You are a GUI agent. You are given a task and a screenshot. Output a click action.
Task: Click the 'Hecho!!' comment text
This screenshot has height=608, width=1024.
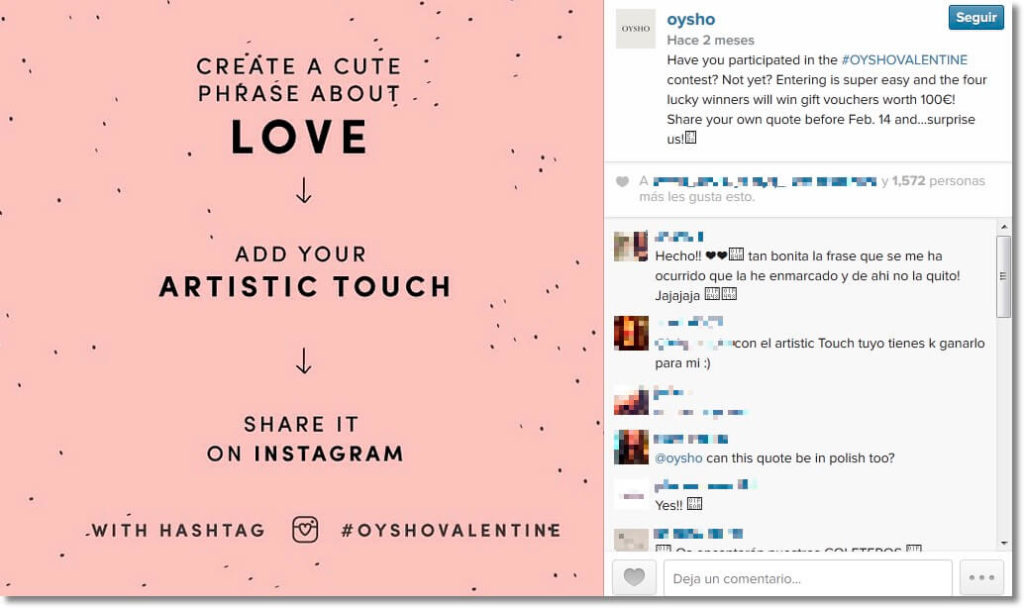(807, 275)
